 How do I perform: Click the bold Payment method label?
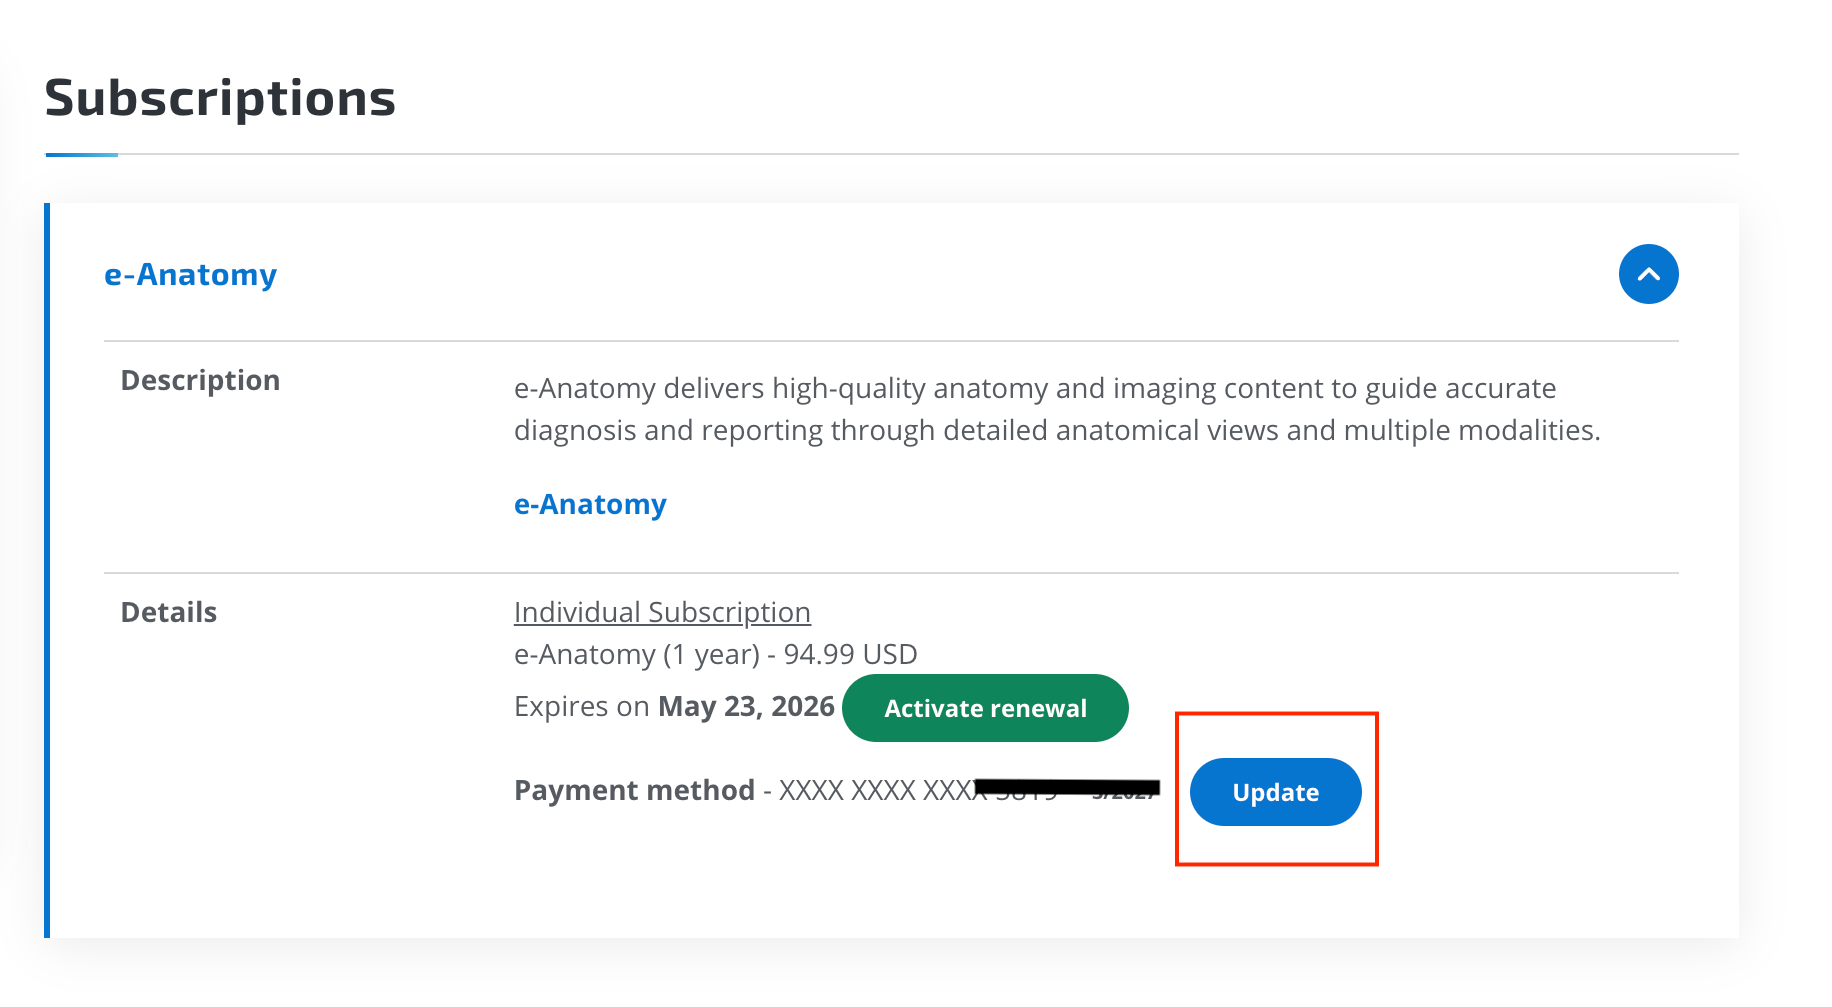pyautogui.click(x=634, y=791)
